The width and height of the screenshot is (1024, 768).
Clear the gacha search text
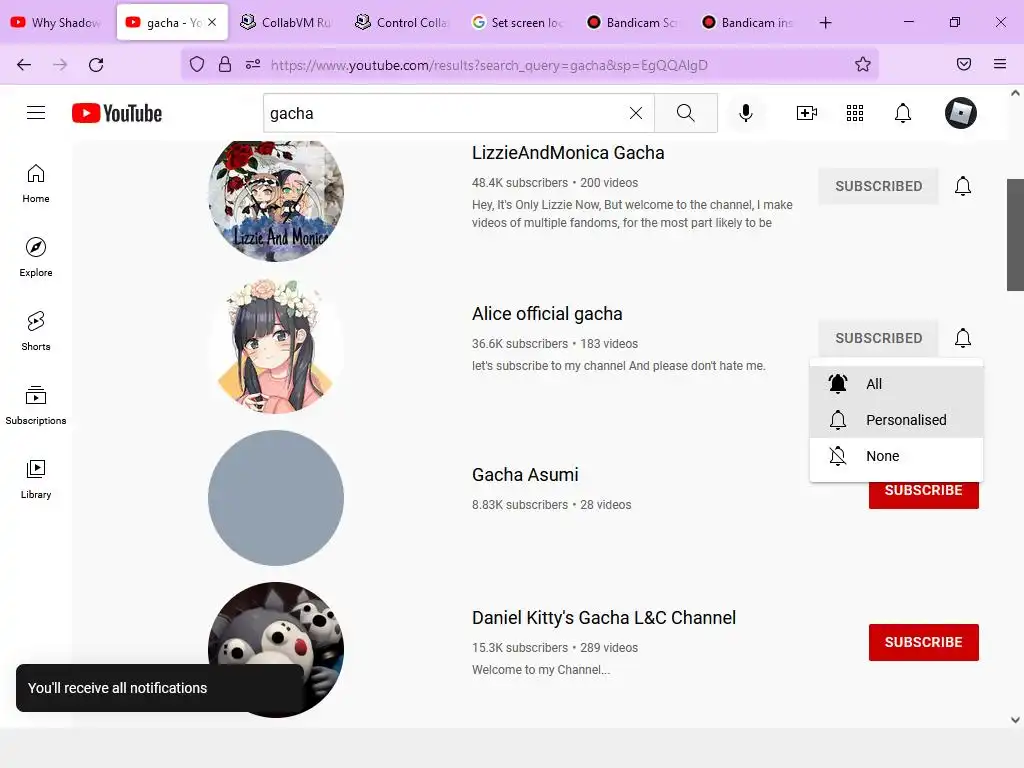pos(635,113)
